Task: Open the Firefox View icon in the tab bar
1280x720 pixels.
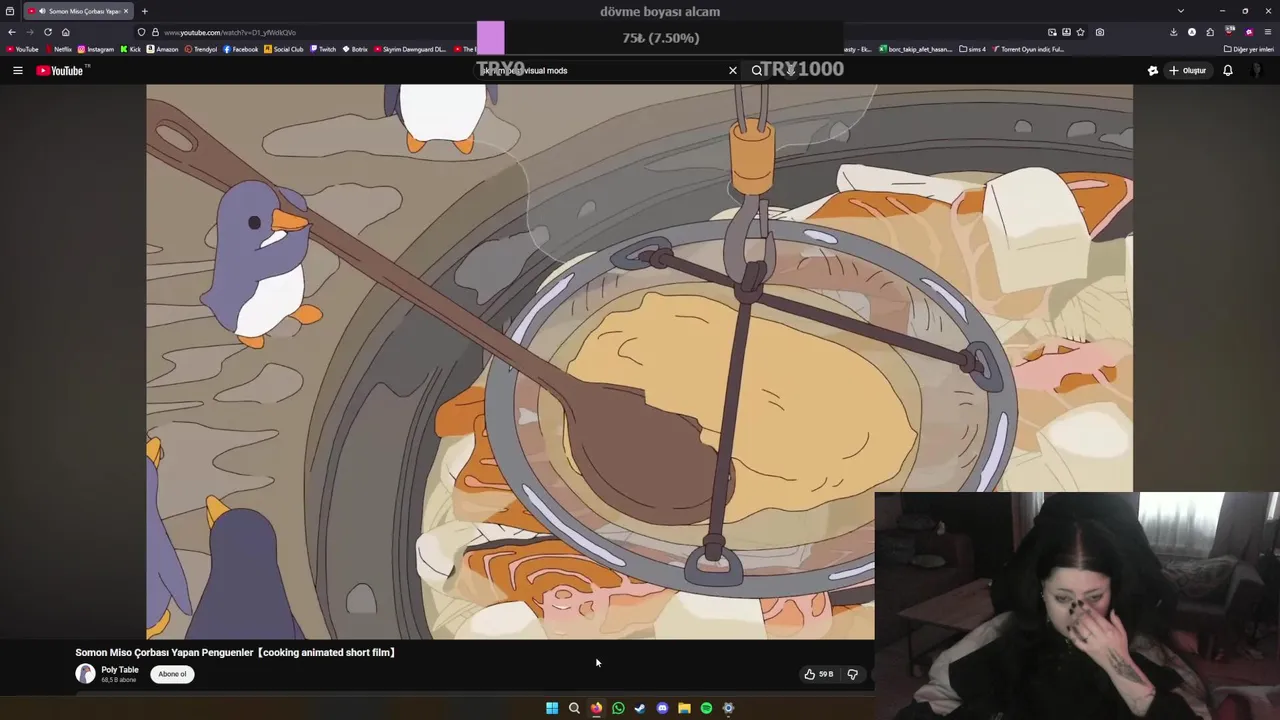Action: coord(10,11)
